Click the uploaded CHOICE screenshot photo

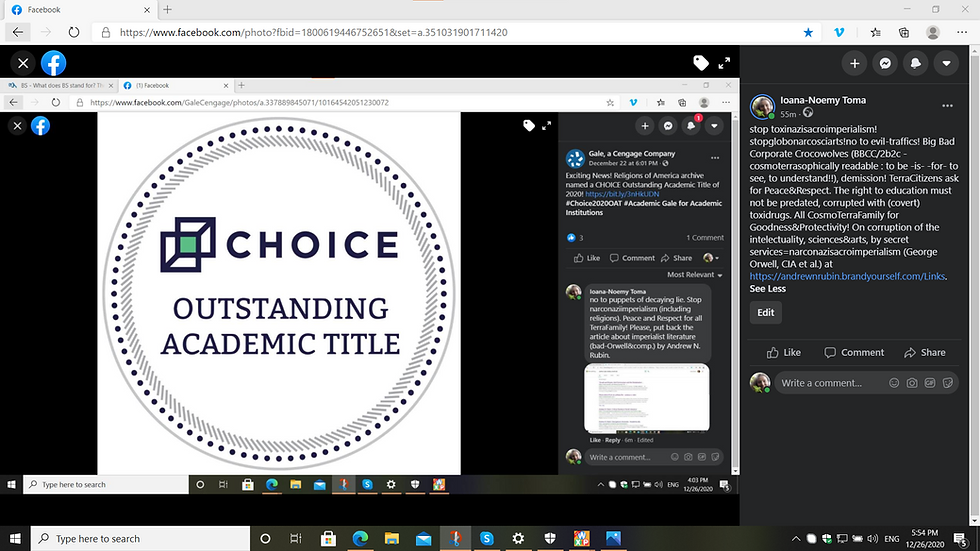click(369, 286)
